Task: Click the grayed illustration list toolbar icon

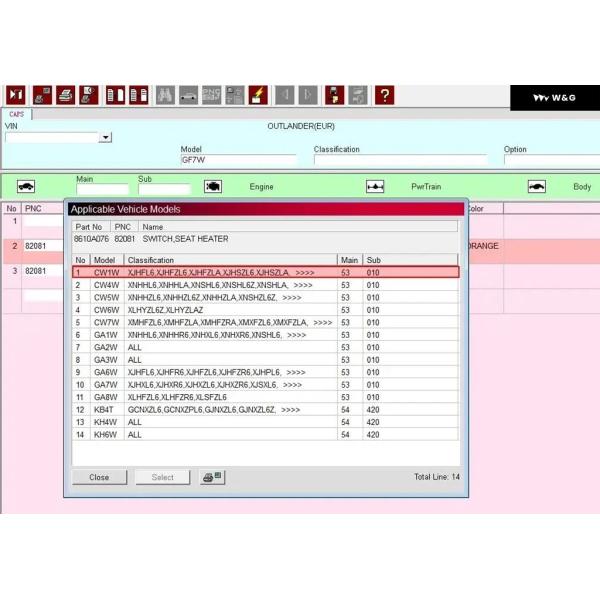Action: click(235, 95)
